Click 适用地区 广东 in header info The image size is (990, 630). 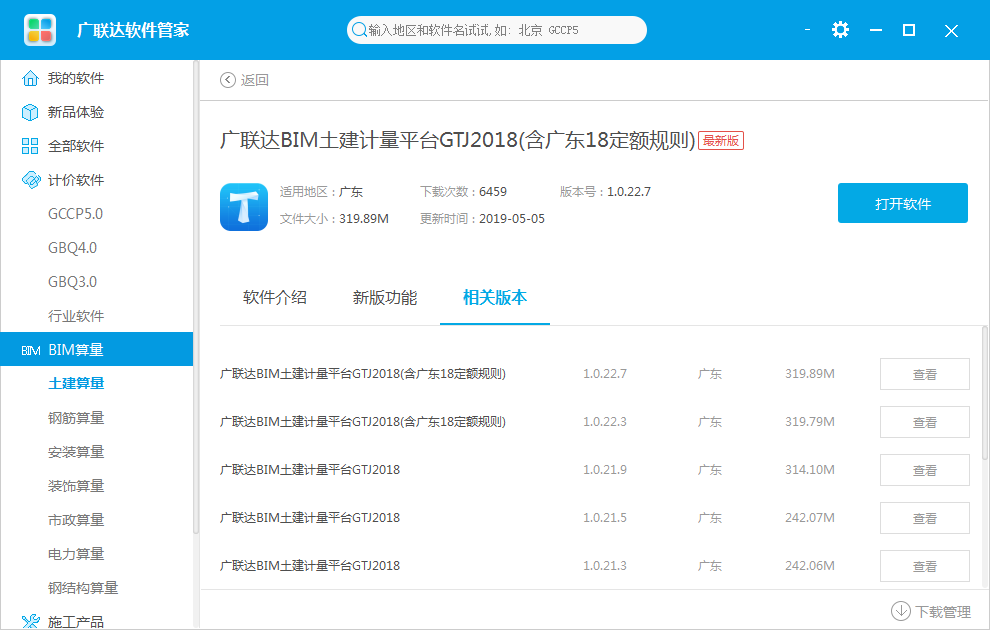click(321, 192)
